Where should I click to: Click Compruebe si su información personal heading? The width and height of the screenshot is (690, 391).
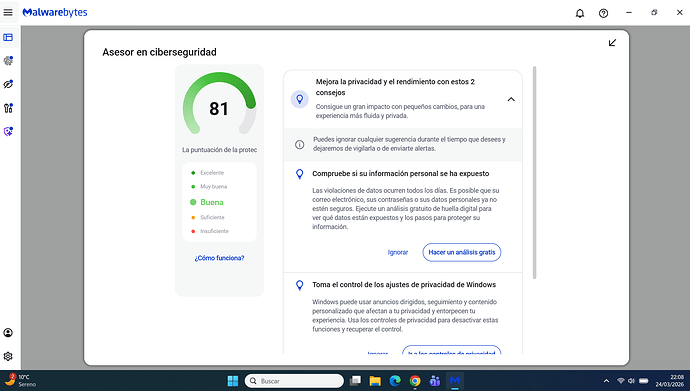click(x=400, y=174)
